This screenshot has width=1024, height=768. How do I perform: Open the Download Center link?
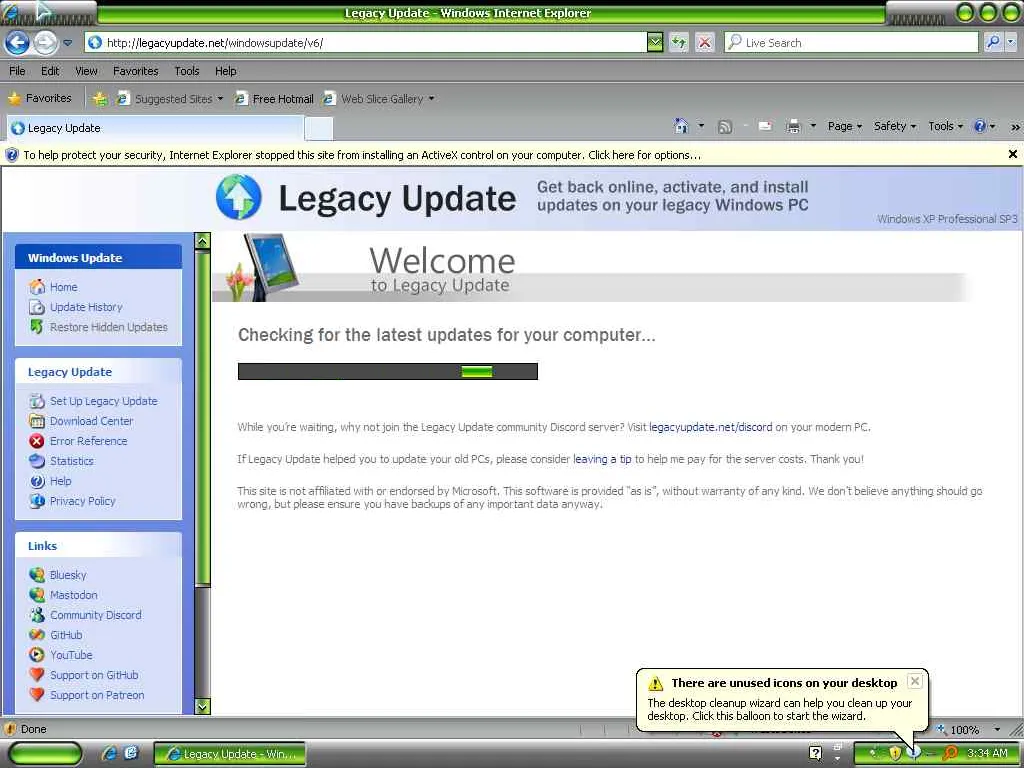(x=91, y=421)
